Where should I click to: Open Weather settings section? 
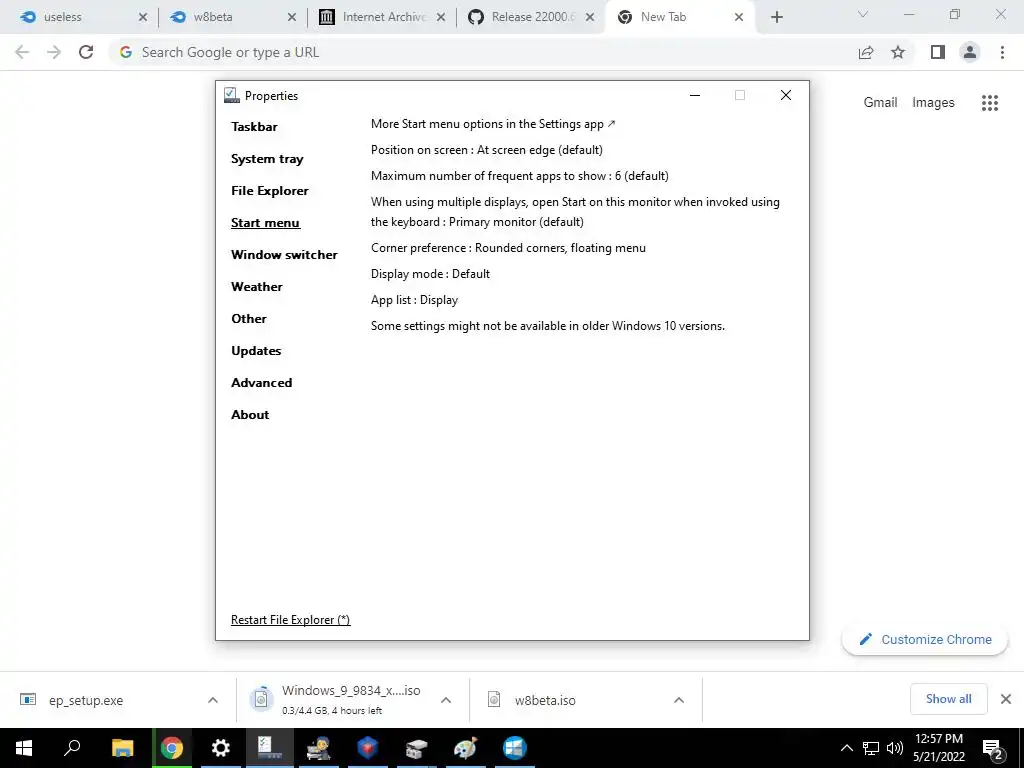257,287
